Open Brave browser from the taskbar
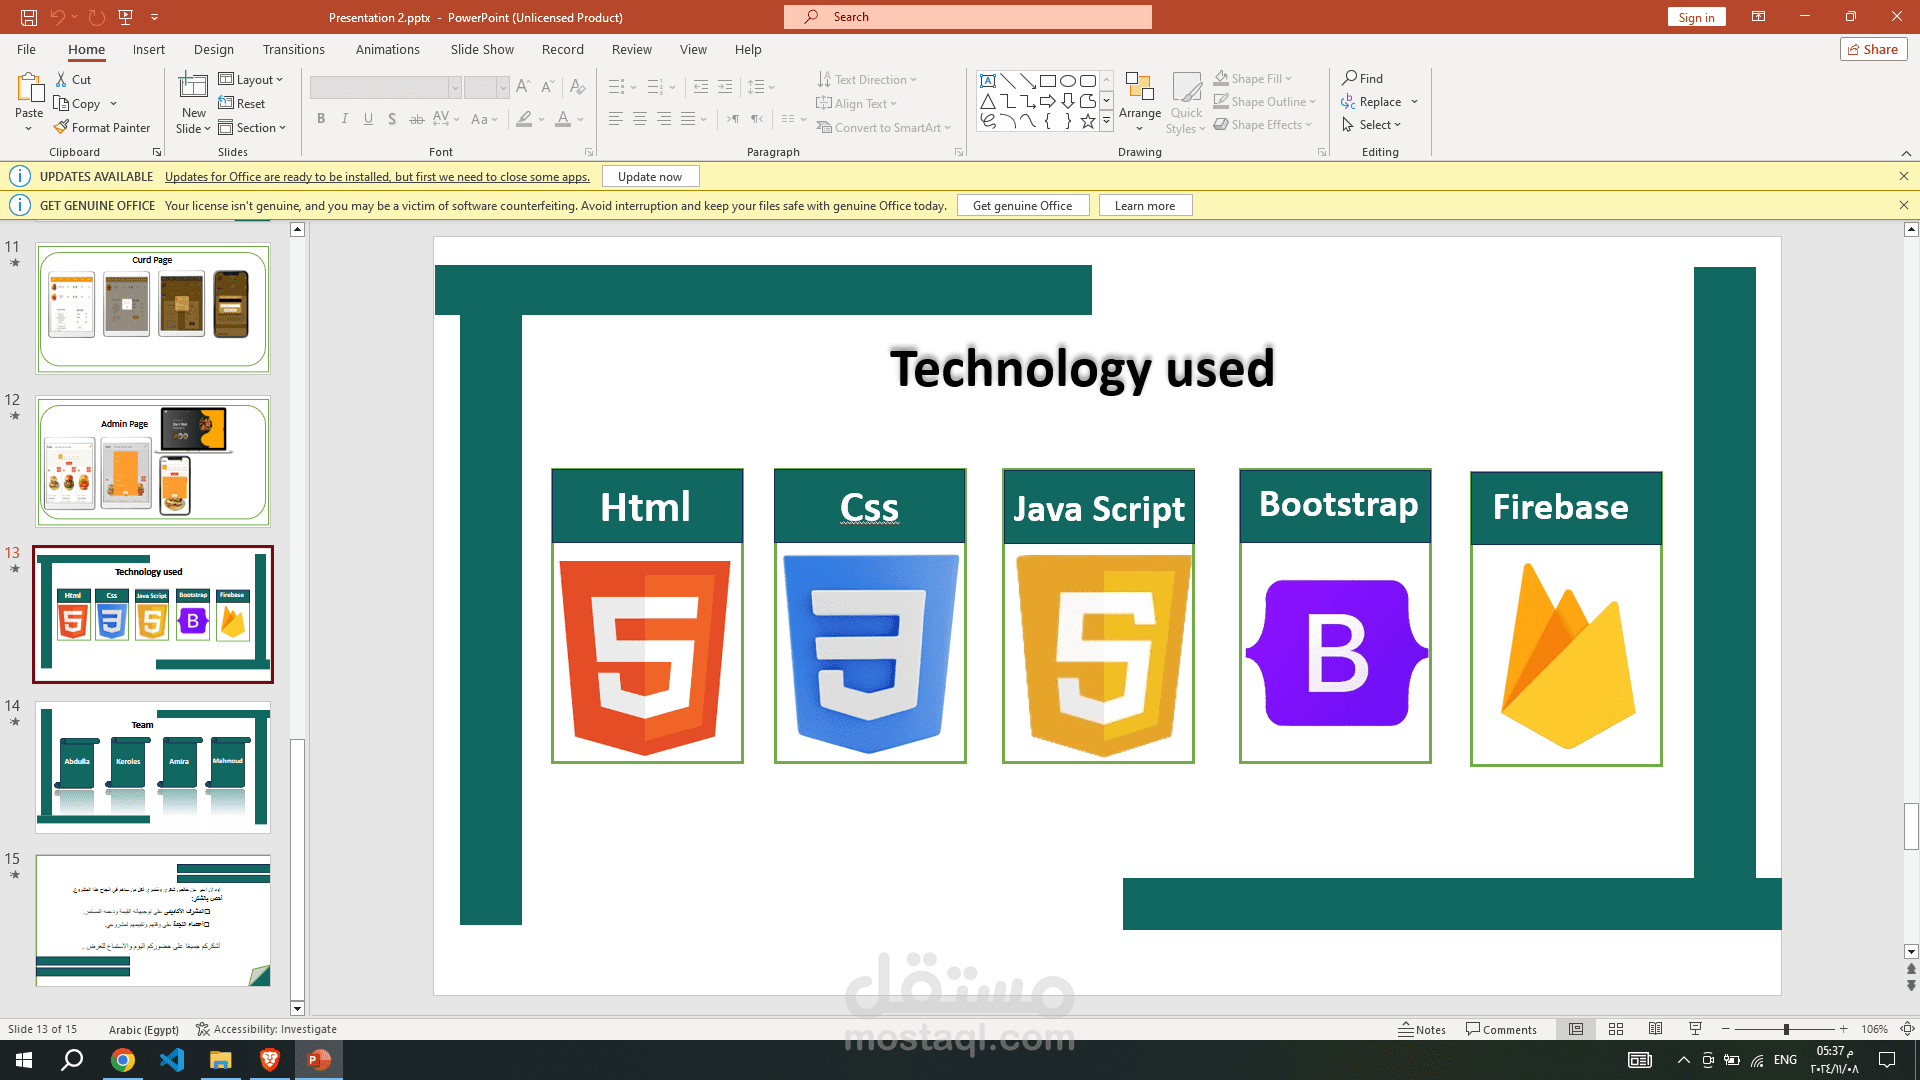 269,1060
